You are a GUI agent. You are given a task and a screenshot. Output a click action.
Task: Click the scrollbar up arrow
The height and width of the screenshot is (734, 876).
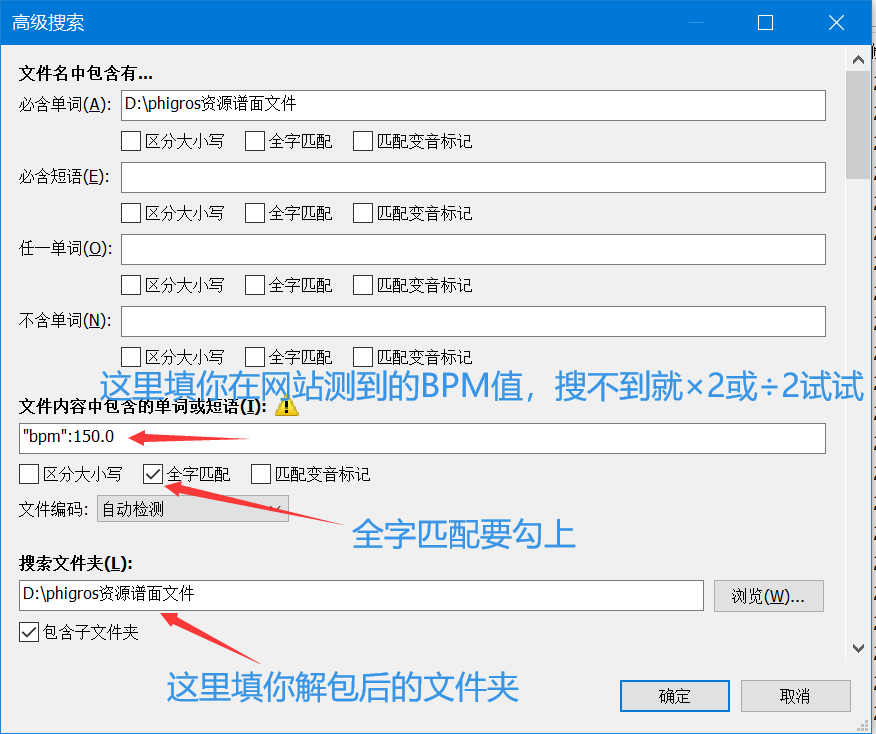859,58
